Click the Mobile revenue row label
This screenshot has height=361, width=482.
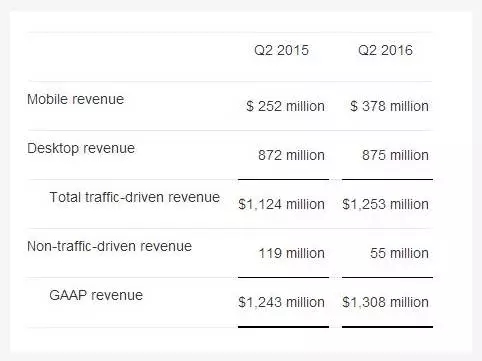[76, 99]
